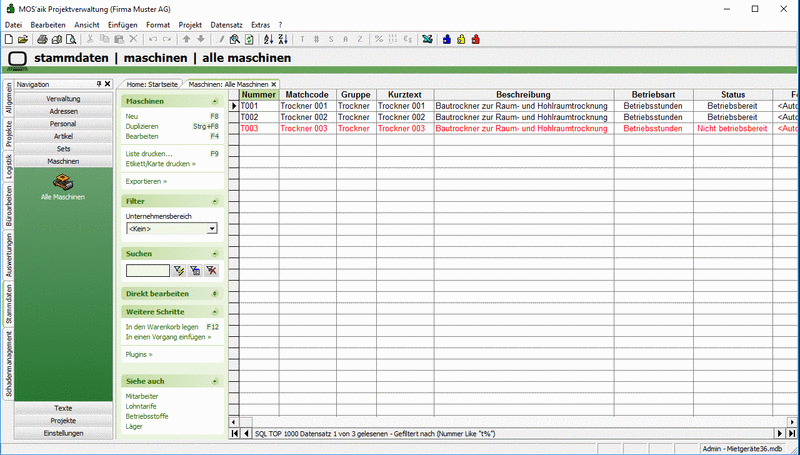This screenshot has height=455, width=800.
Task: Collapse the Suchen panel section
Action: [x=215, y=254]
